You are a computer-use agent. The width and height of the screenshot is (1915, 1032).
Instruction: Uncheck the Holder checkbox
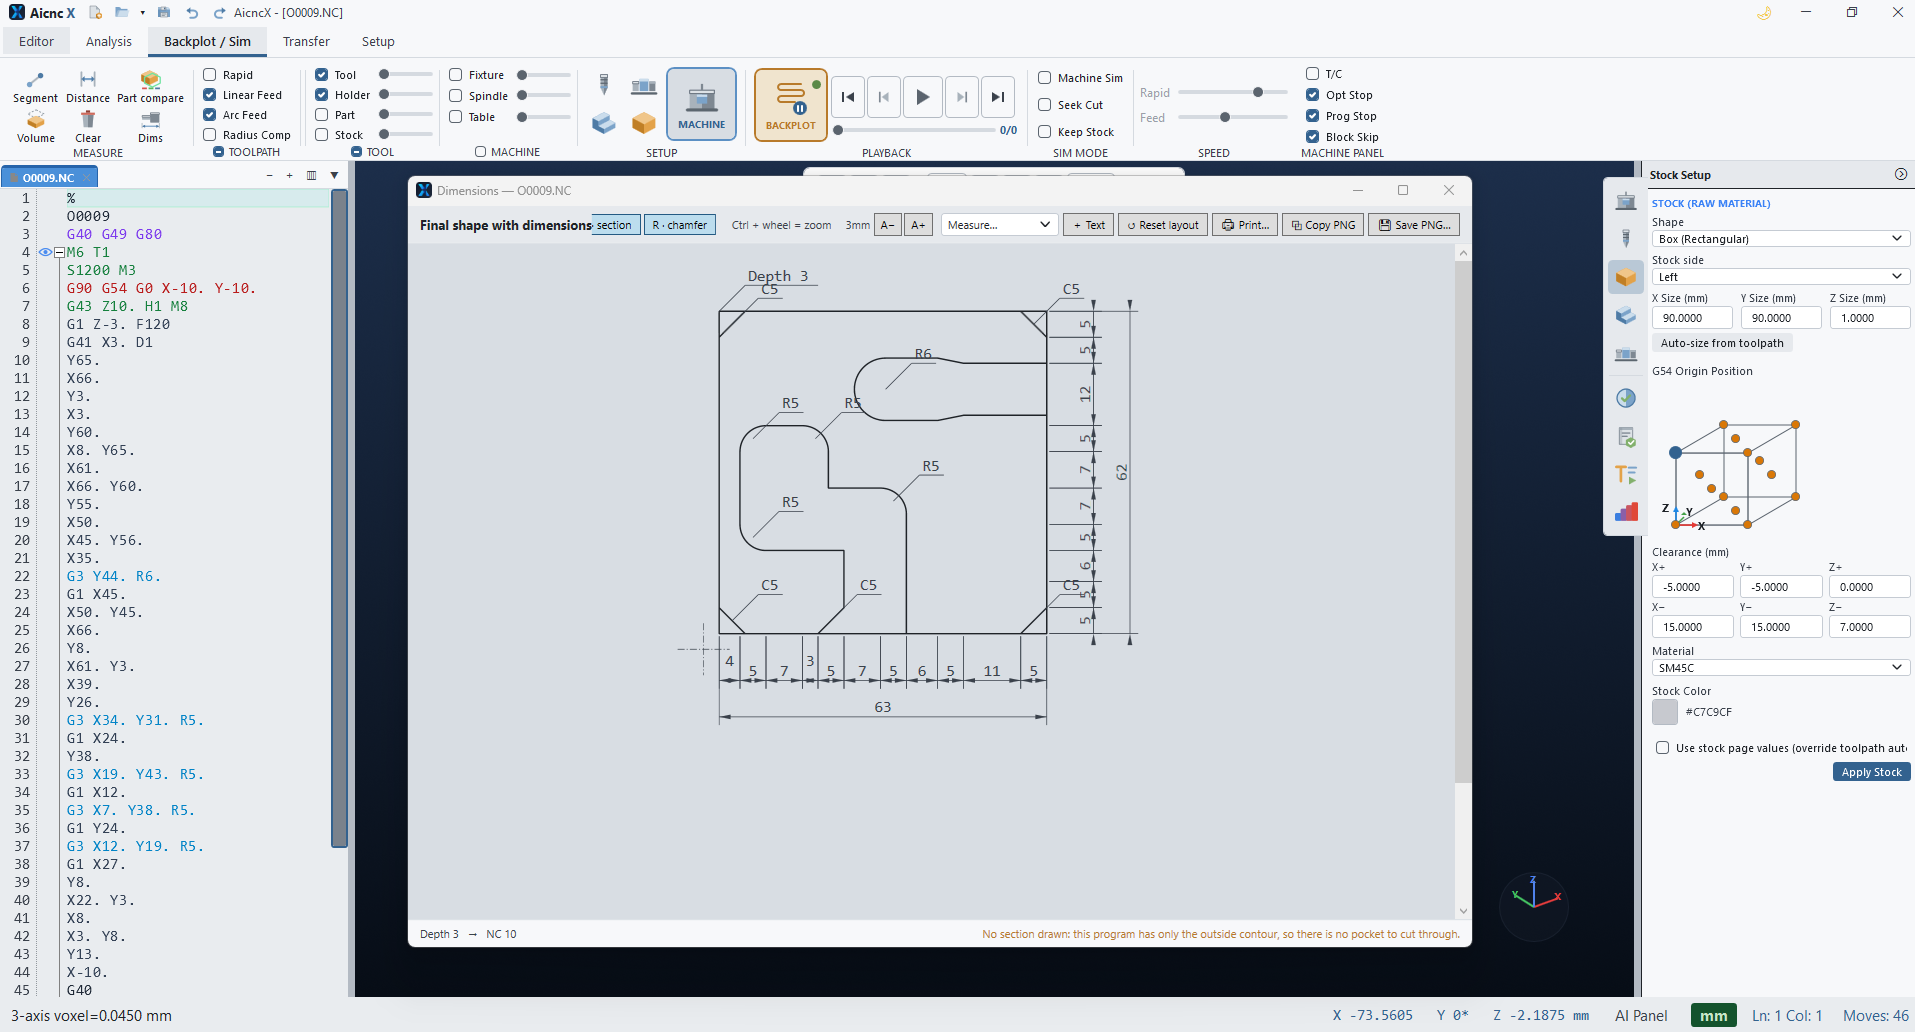[x=322, y=95]
